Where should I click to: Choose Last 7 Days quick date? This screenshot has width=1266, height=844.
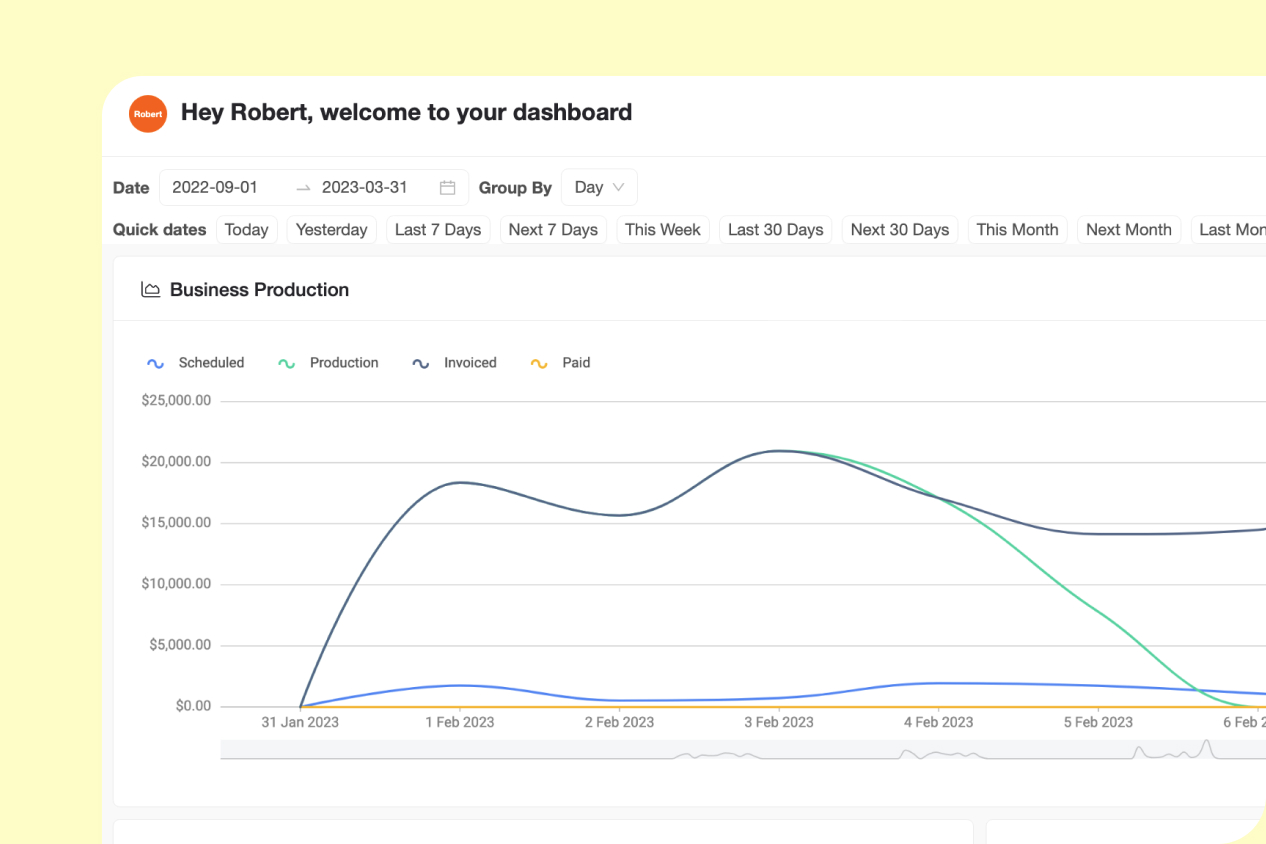[438, 230]
